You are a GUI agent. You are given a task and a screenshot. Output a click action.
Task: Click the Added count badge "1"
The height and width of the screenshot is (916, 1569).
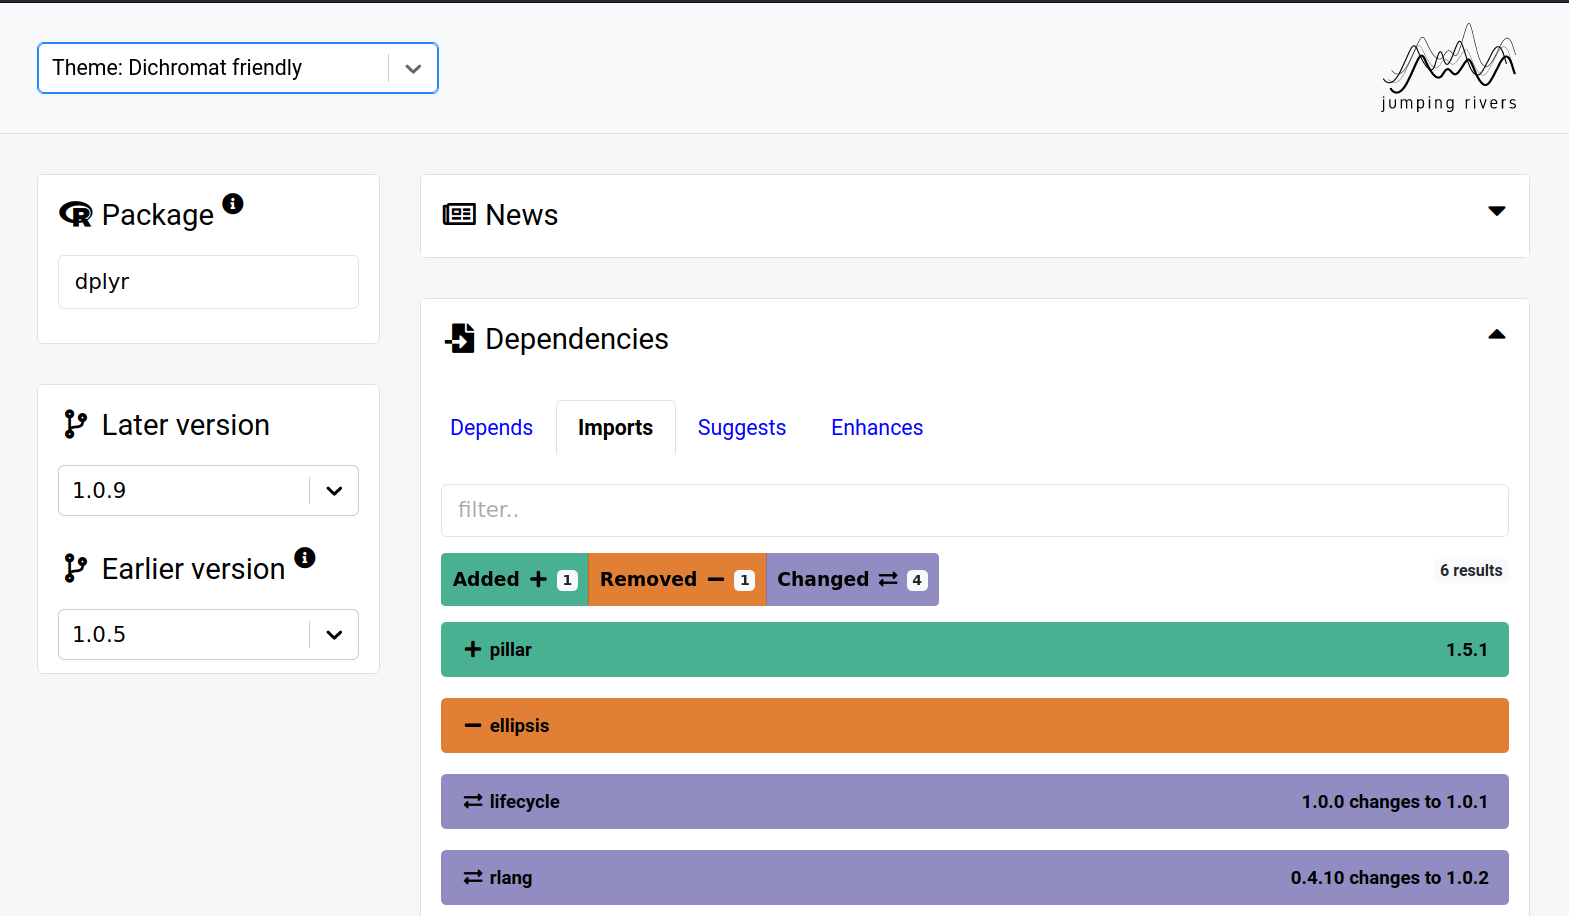(x=567, y=580)
